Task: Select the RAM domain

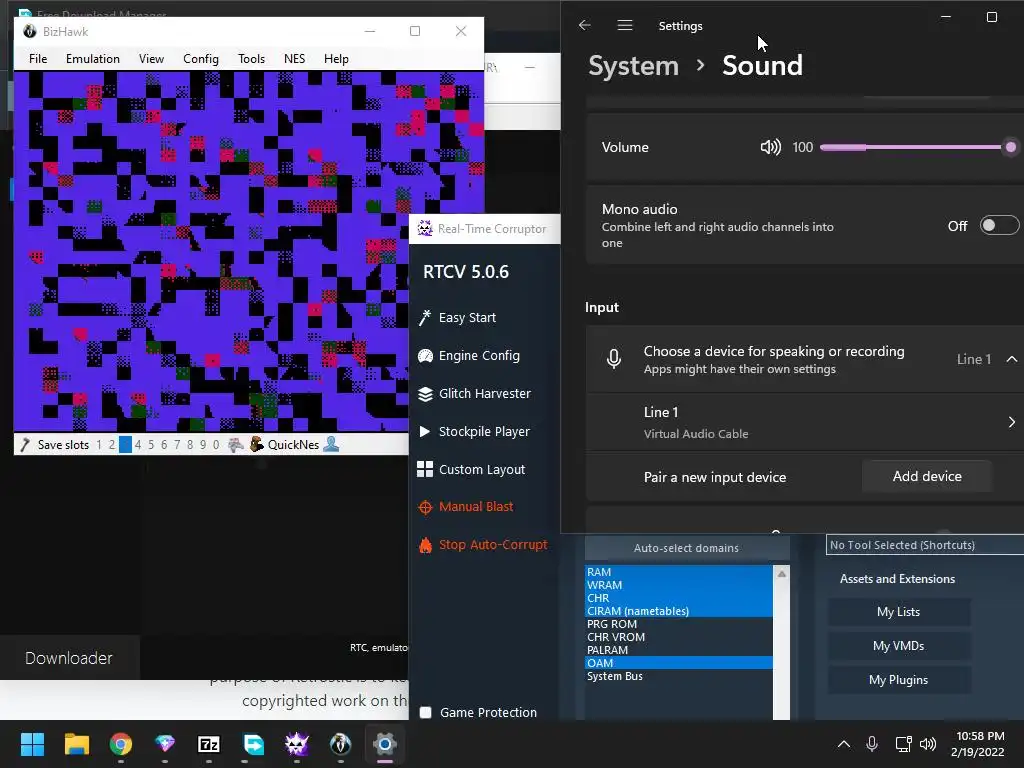Action: (x=679, y=572)
